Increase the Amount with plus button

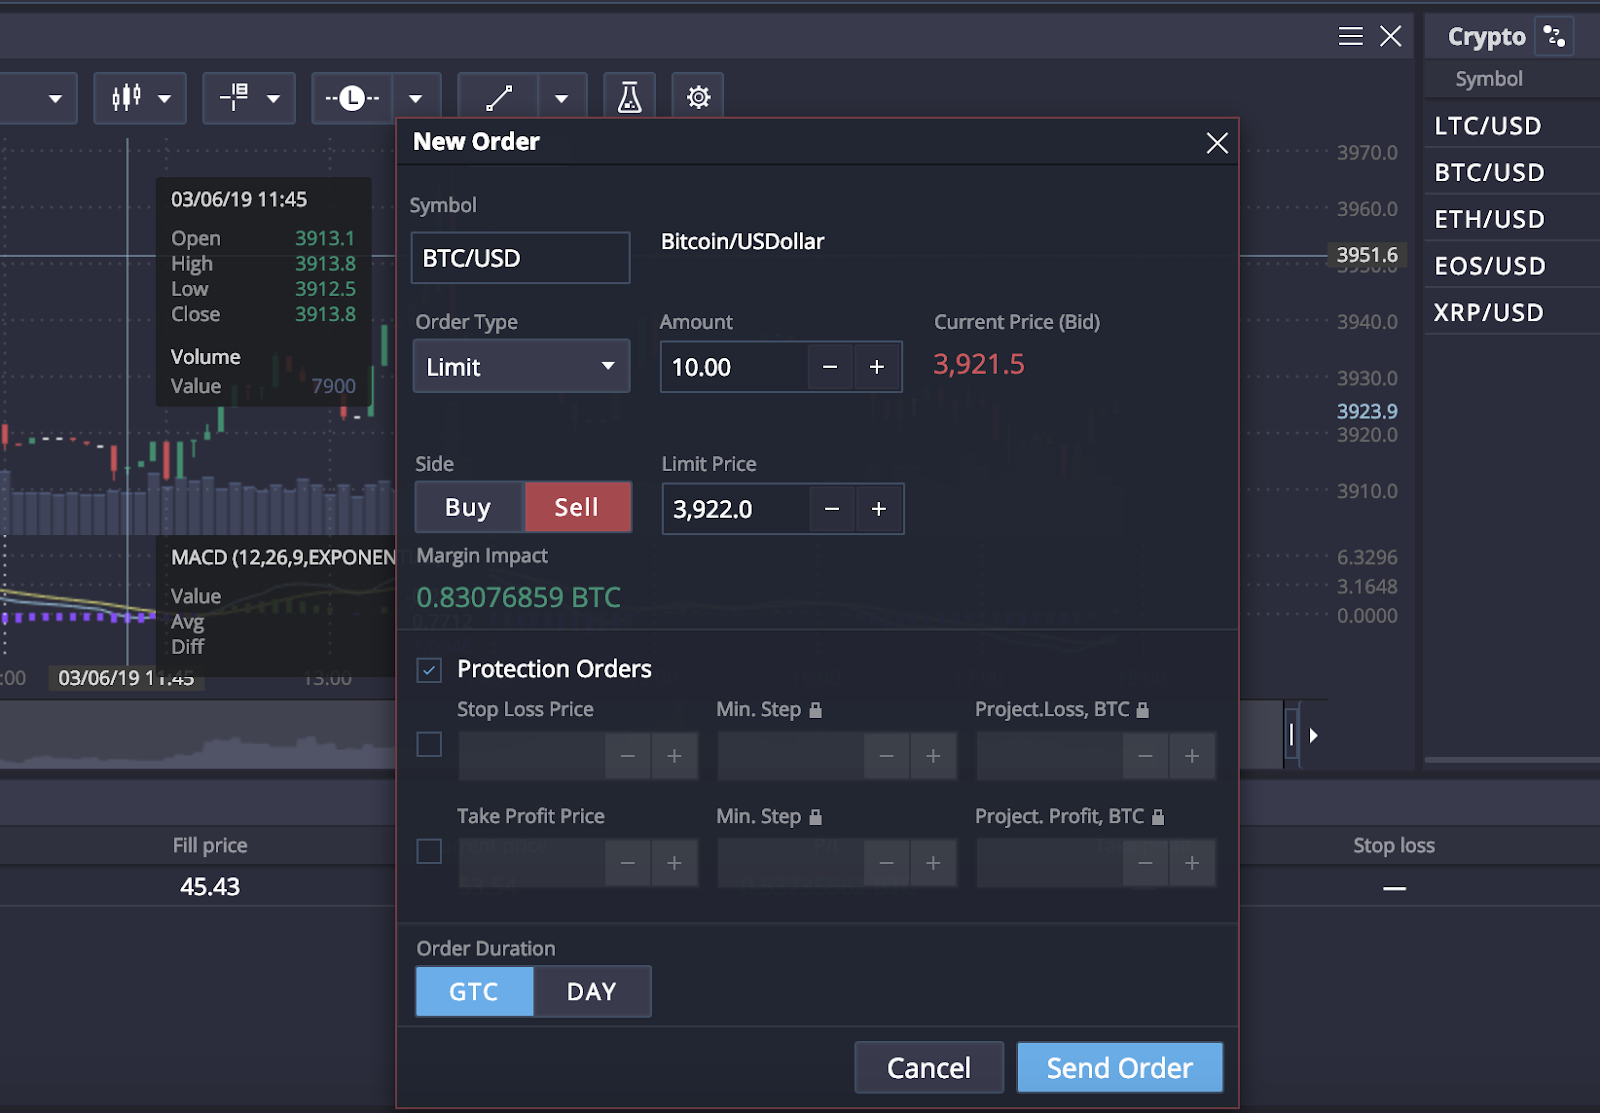click(877, 367)
